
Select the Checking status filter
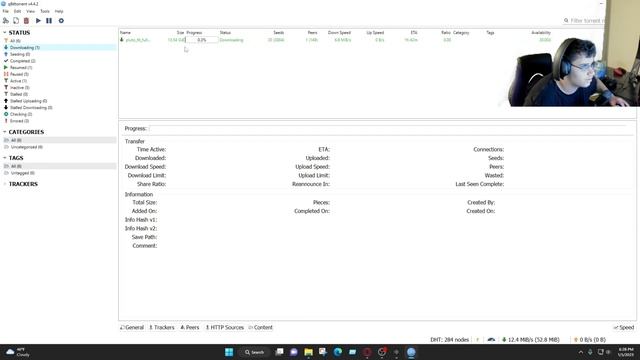[x=21, y=114]
